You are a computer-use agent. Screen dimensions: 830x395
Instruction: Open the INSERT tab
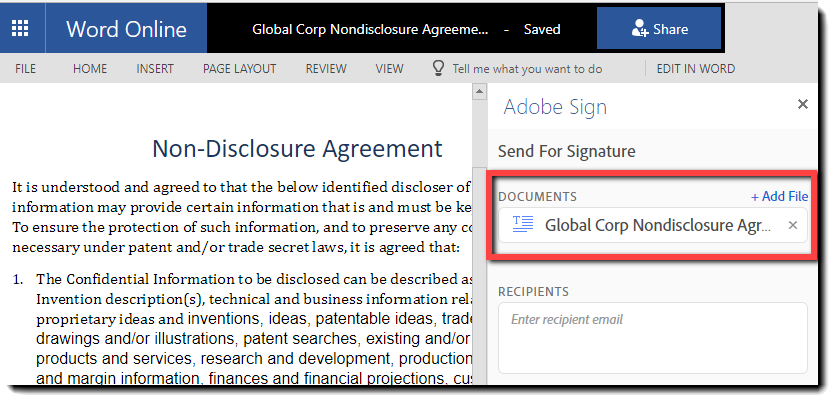pyautogui.click(x=155, y=69)
